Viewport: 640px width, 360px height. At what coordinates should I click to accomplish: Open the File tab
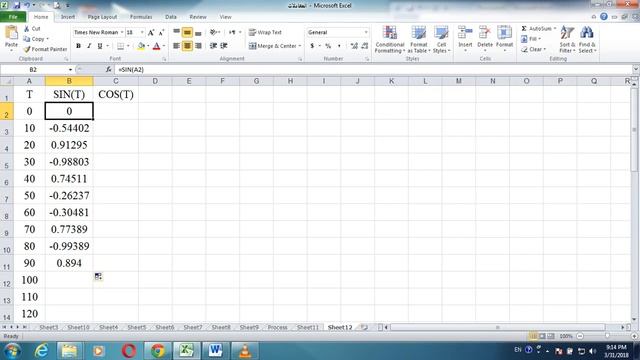click(13, 17)
